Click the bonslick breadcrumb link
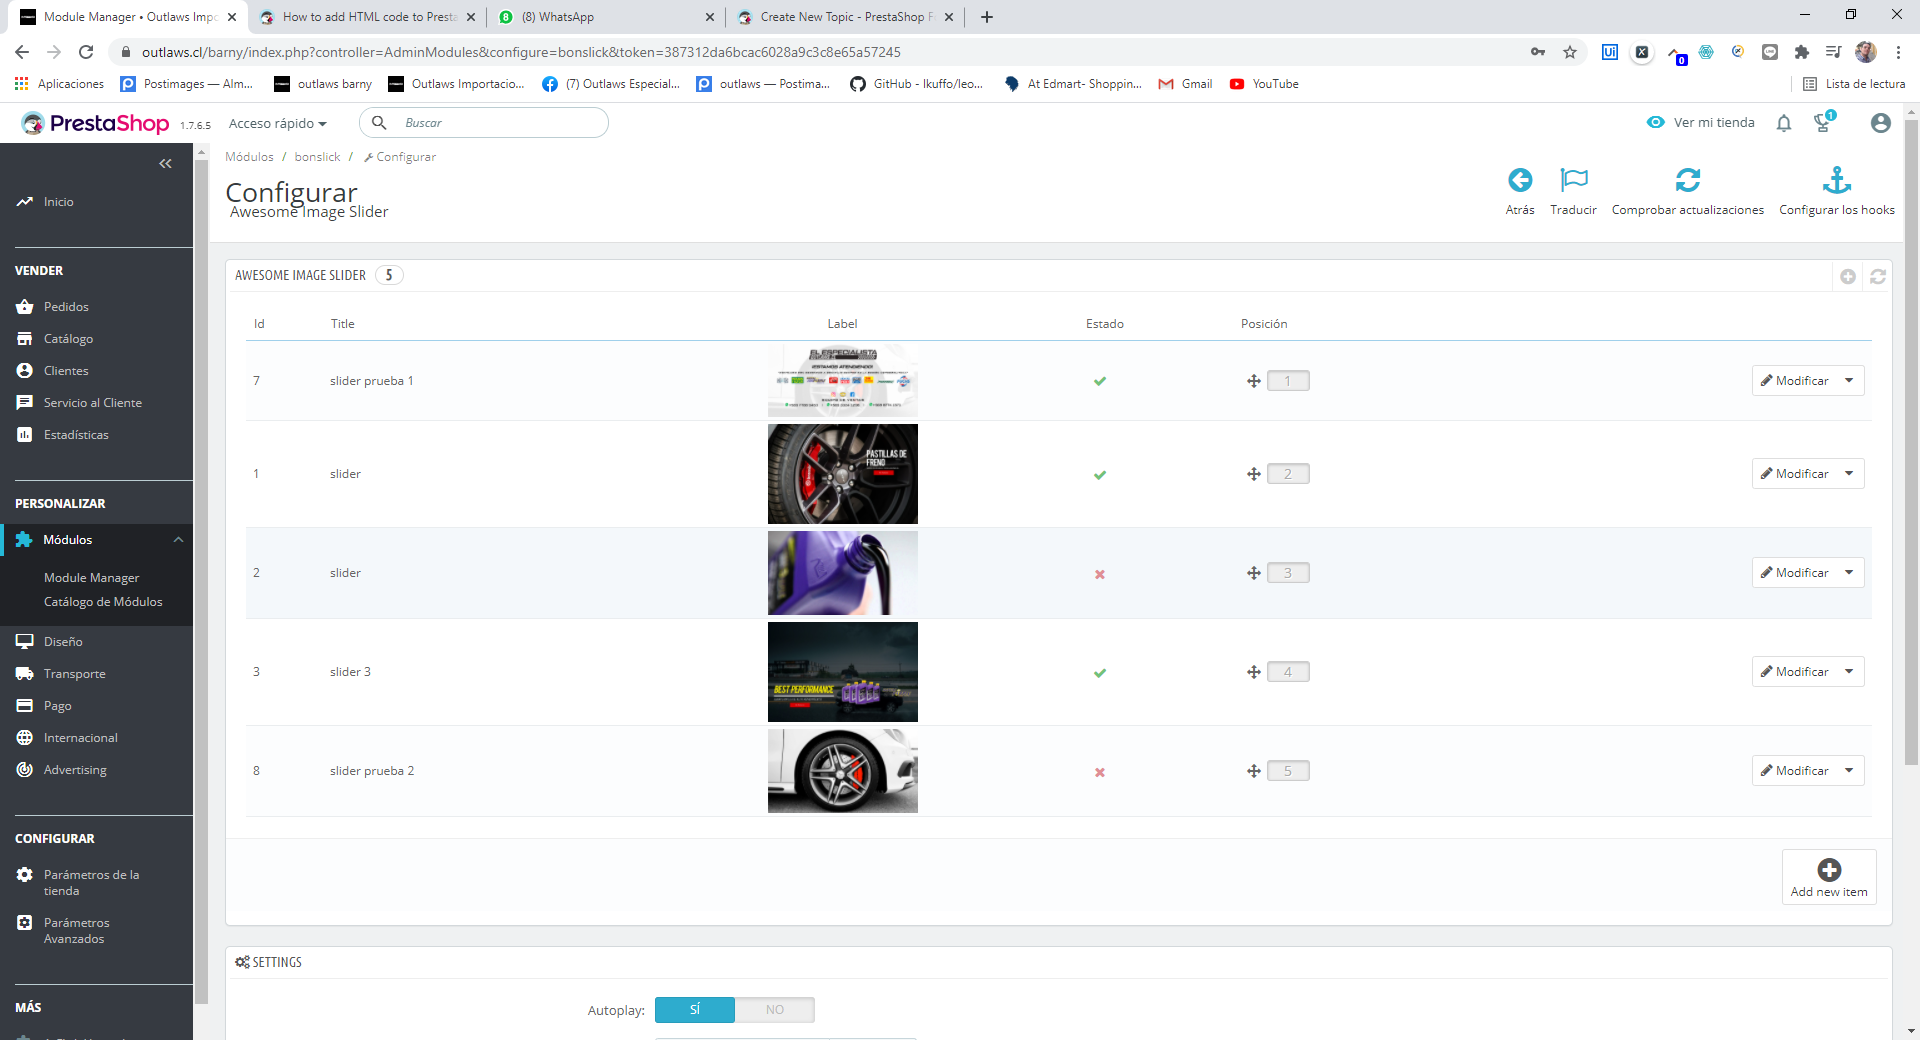Image resolution: width=1920 pixels, height=1040 pixels. [317, 157]
